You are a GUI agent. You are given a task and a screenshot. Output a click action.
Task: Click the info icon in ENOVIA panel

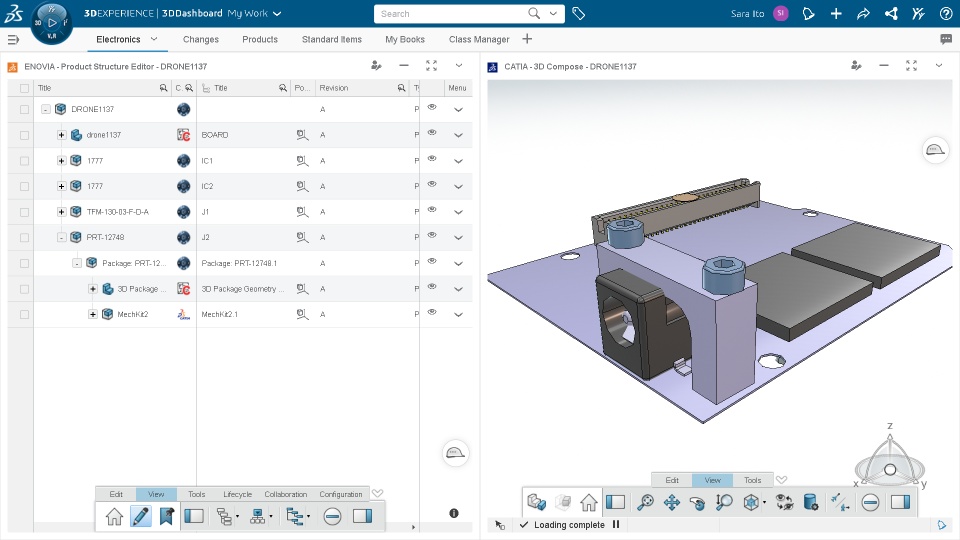pyautogui.click(x=454, y=513)
